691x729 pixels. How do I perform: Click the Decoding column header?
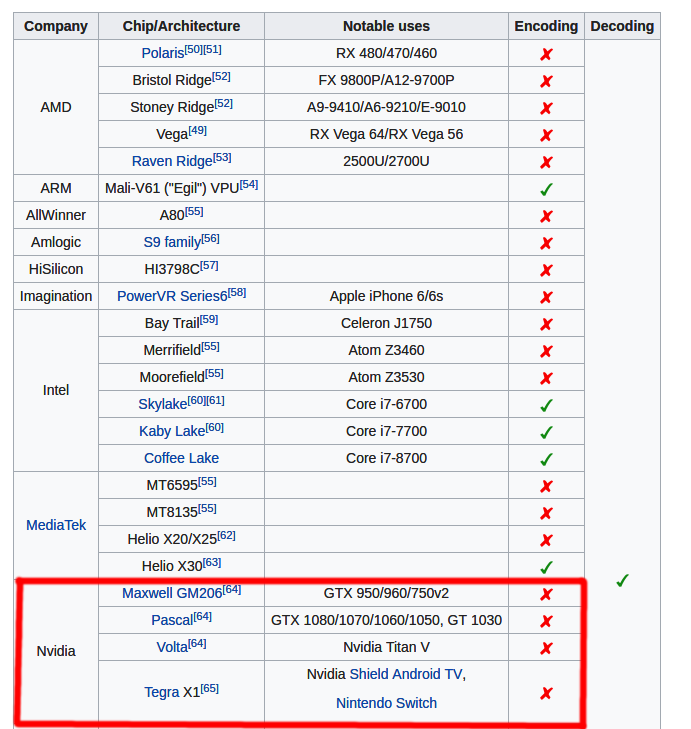tap(622, 26)
